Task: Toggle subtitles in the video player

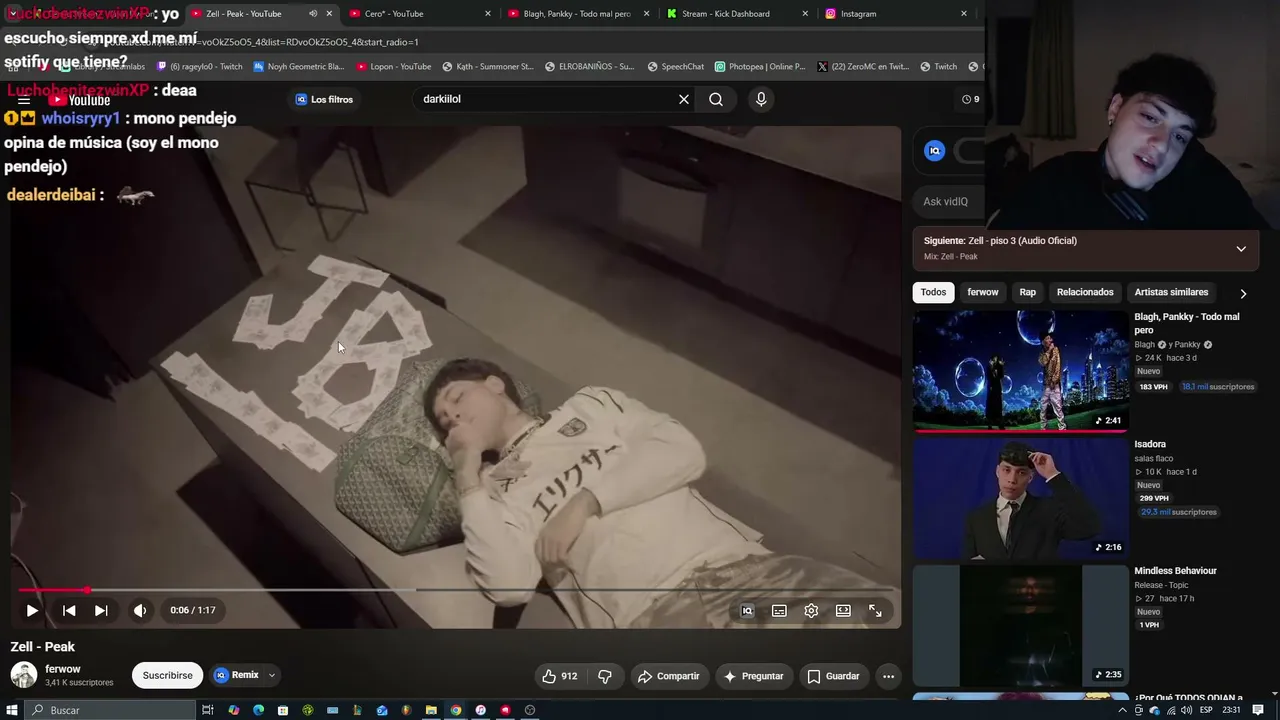Action: (x=779, y=611)
